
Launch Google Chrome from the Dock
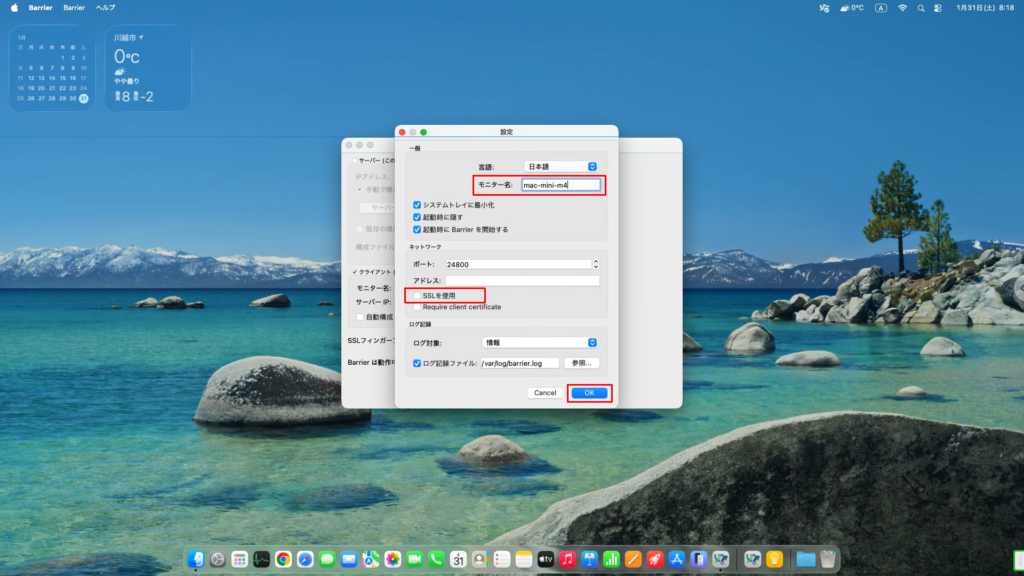[x=284, y=559]
